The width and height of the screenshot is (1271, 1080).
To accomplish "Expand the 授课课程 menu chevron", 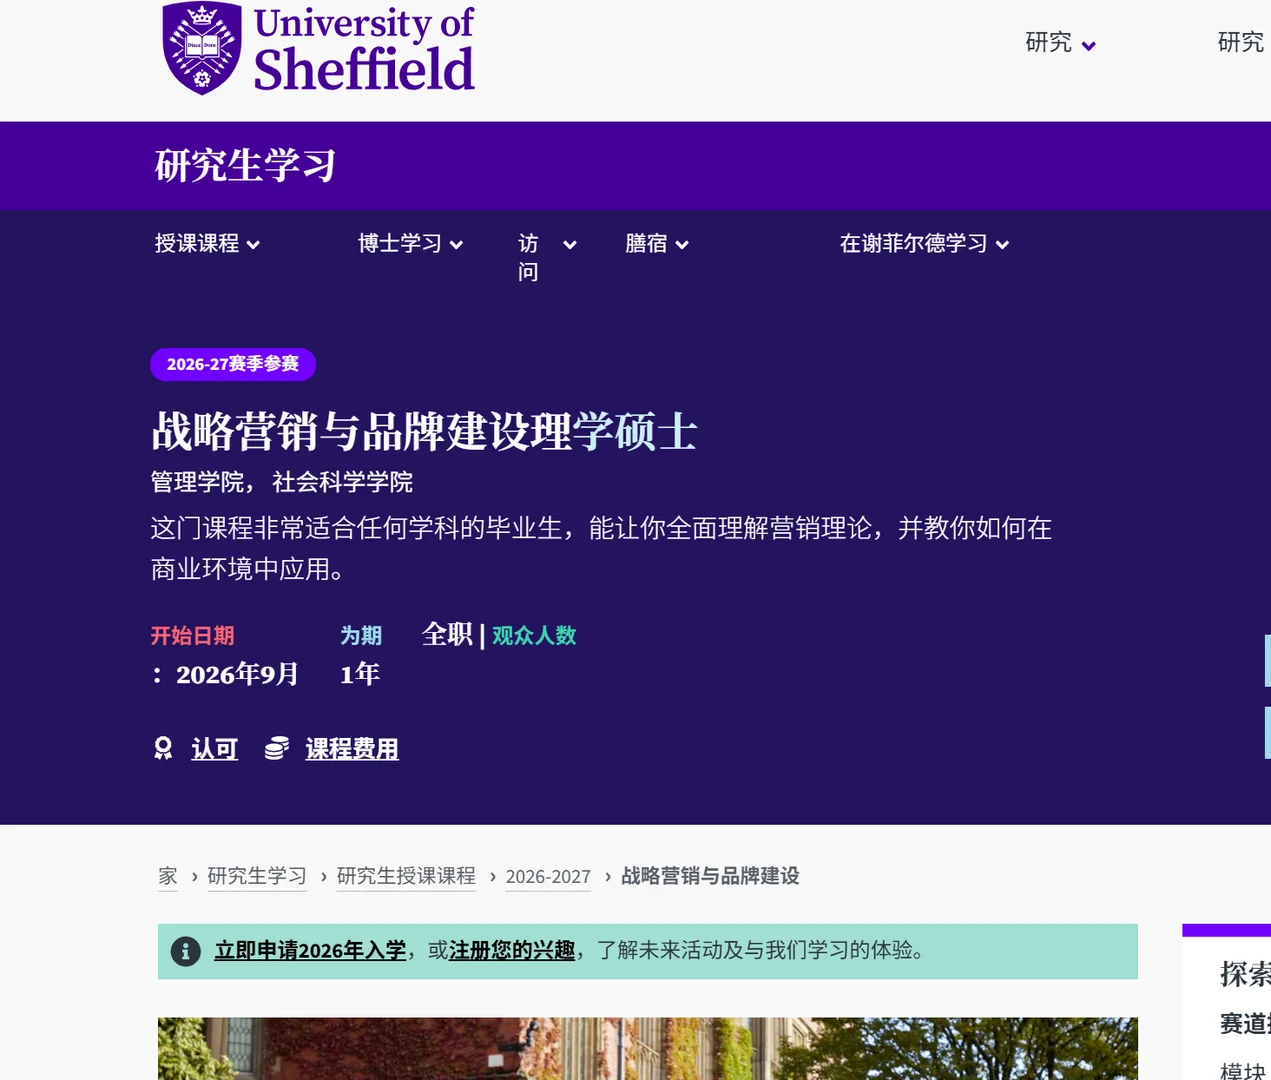I will (x=253, y=245).
